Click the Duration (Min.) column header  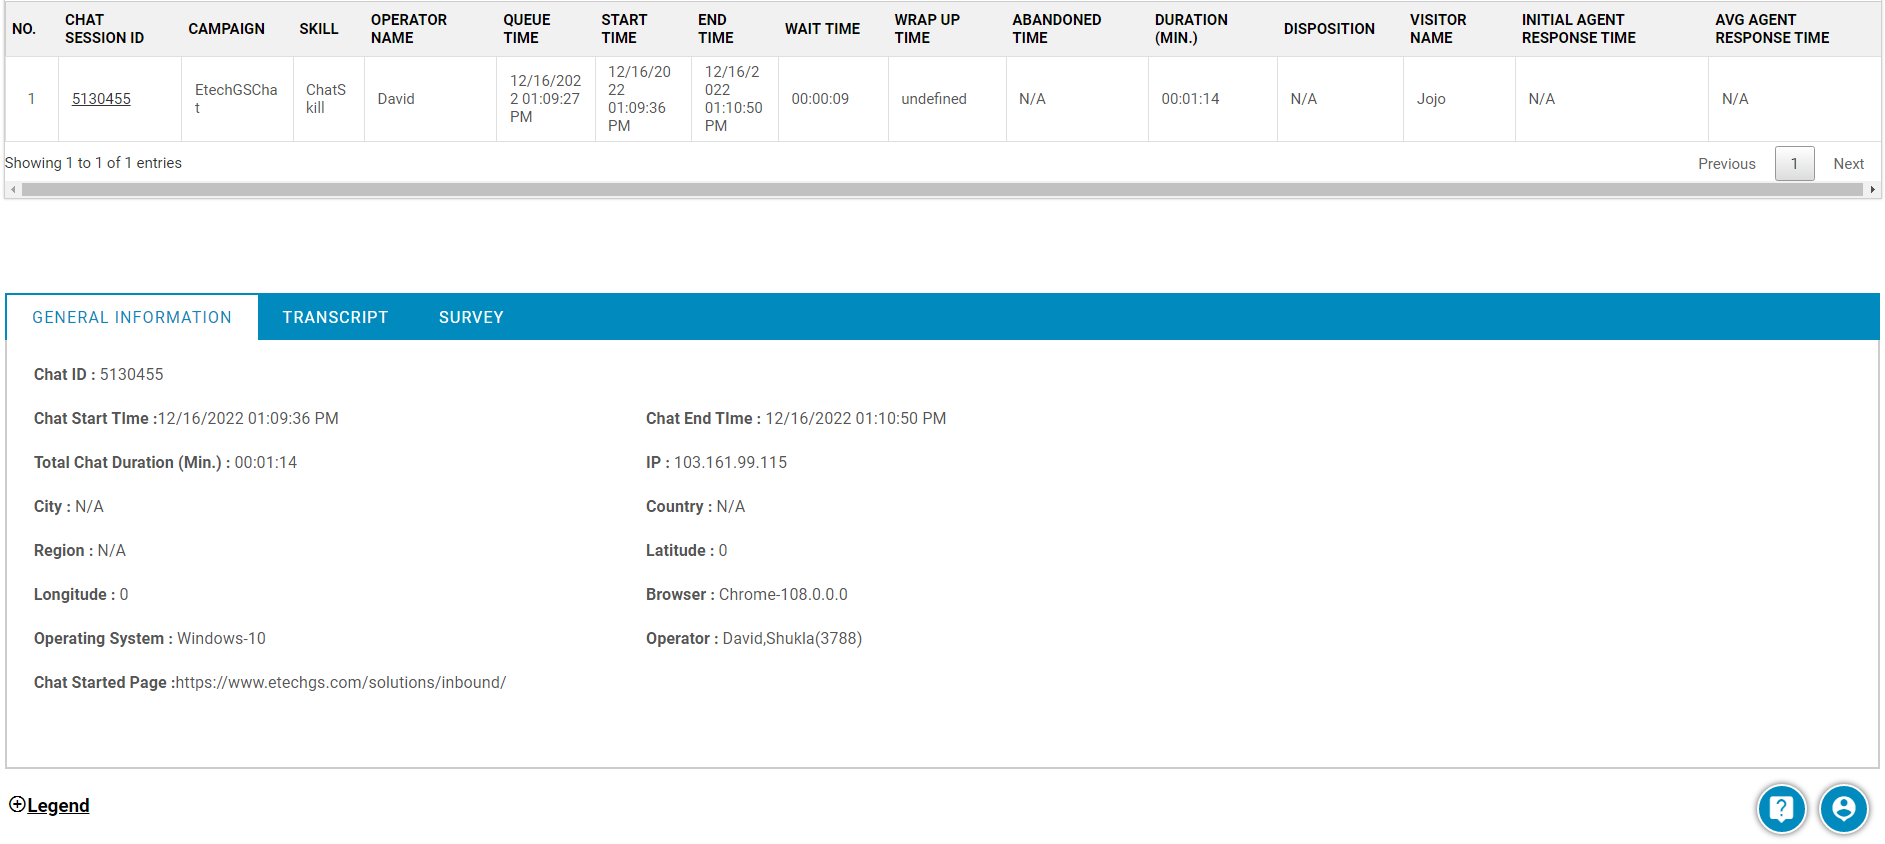pos(1190,29)
